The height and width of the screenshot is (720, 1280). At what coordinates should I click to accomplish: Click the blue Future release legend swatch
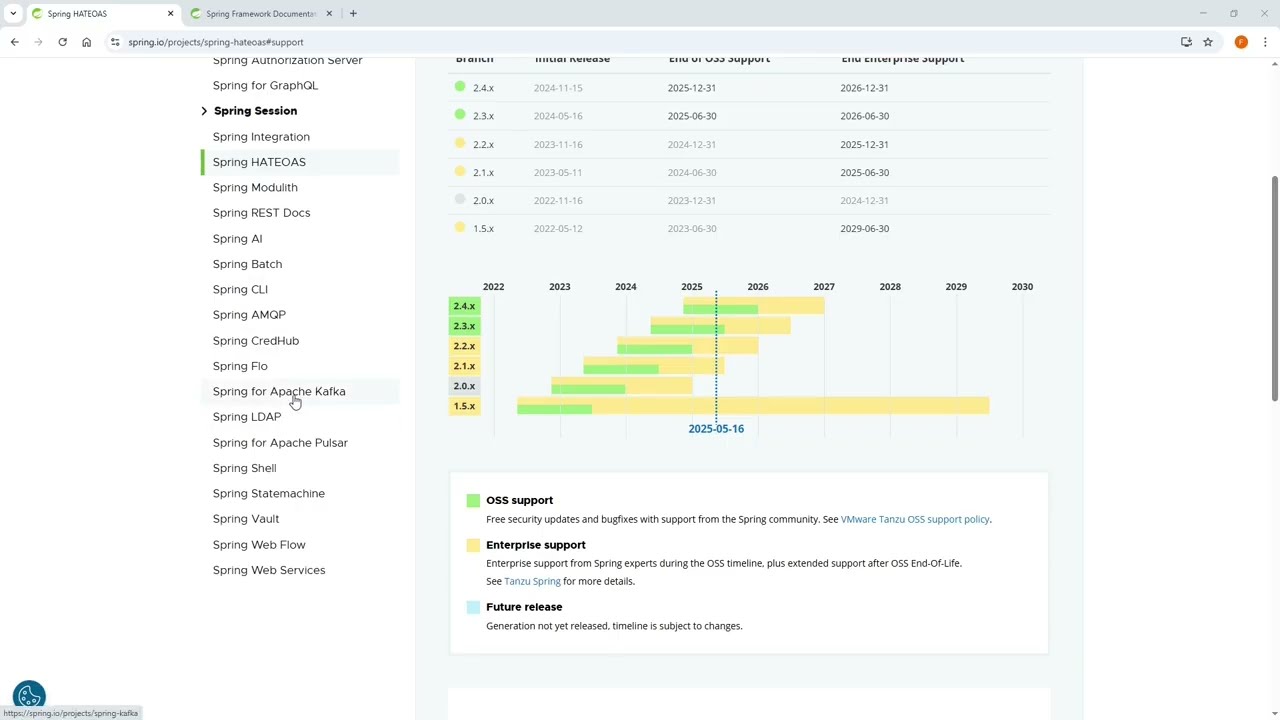tap(473, 607)
